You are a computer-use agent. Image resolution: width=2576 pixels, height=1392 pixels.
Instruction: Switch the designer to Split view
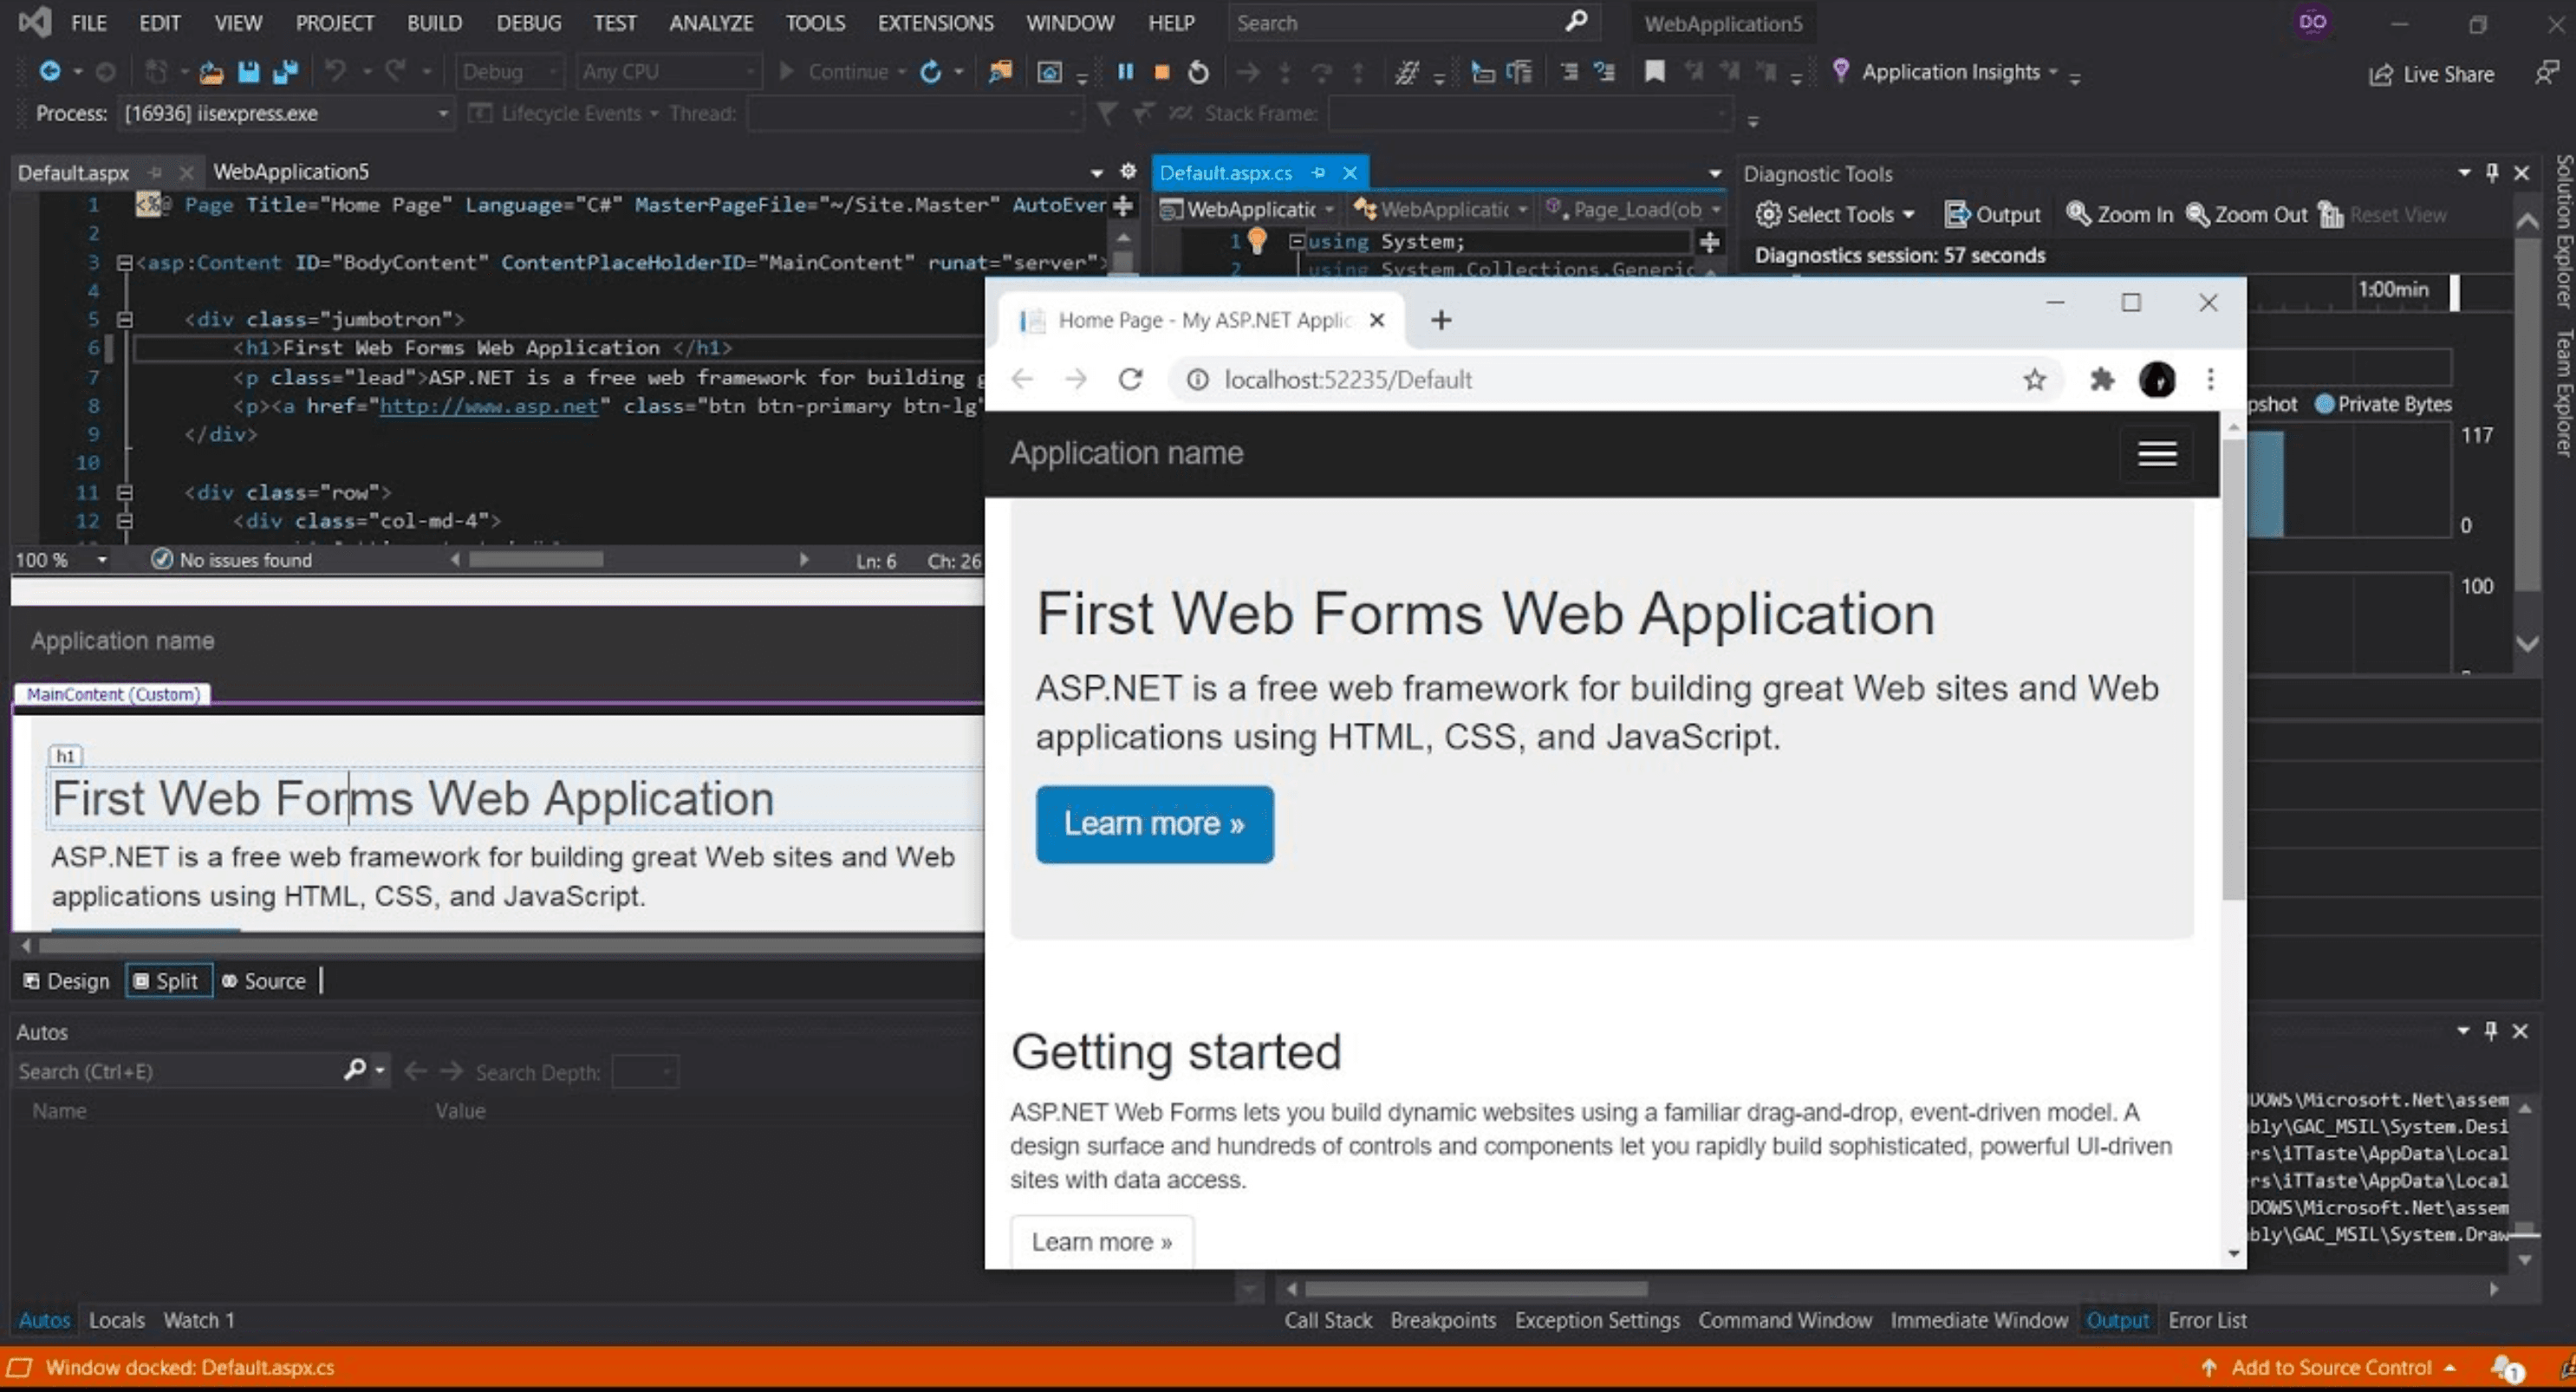tap(168, 981)
